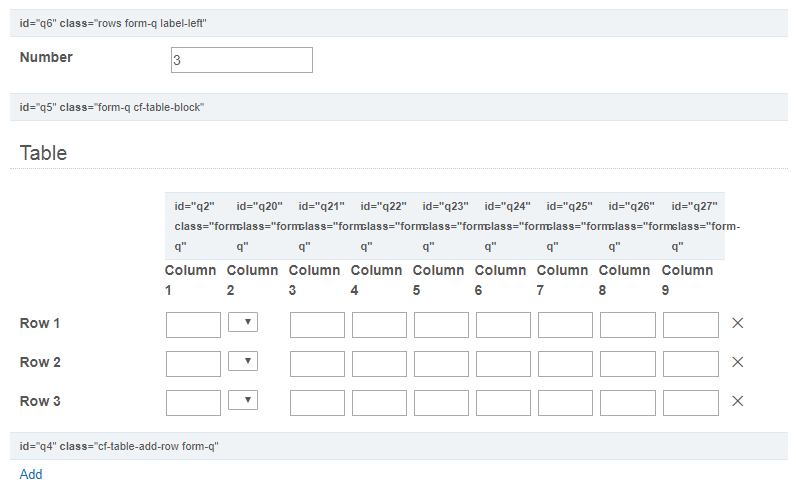Click the Table section heading

pos(44,153)
